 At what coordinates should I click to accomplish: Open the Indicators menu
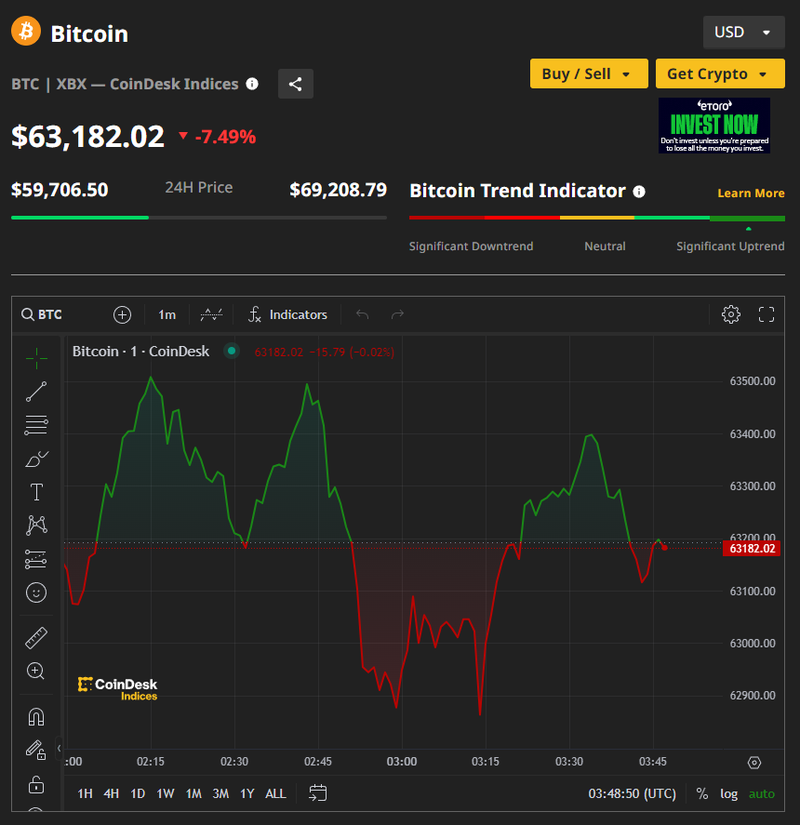pos(288,315)
